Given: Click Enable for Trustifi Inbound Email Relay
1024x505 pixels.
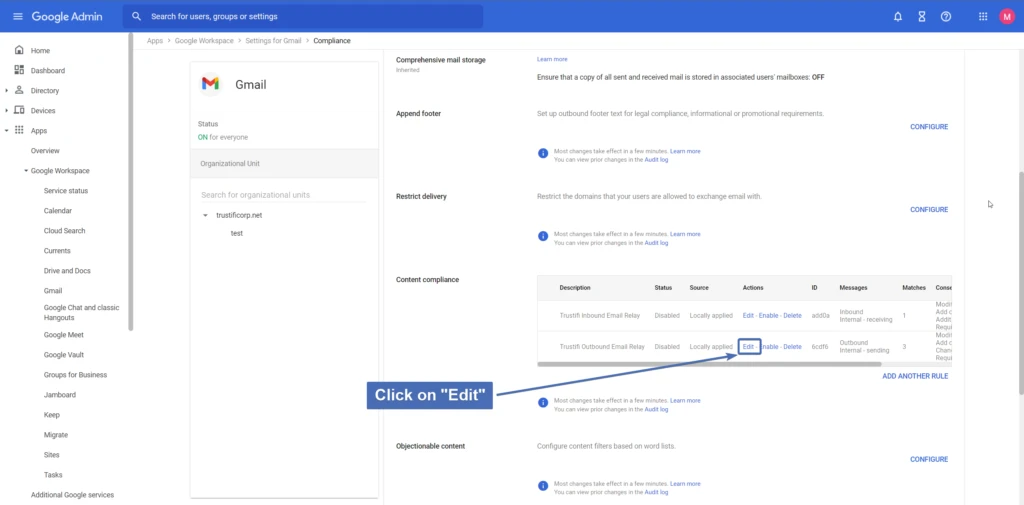Looking at the screenshot, I should tap(768, 315).
